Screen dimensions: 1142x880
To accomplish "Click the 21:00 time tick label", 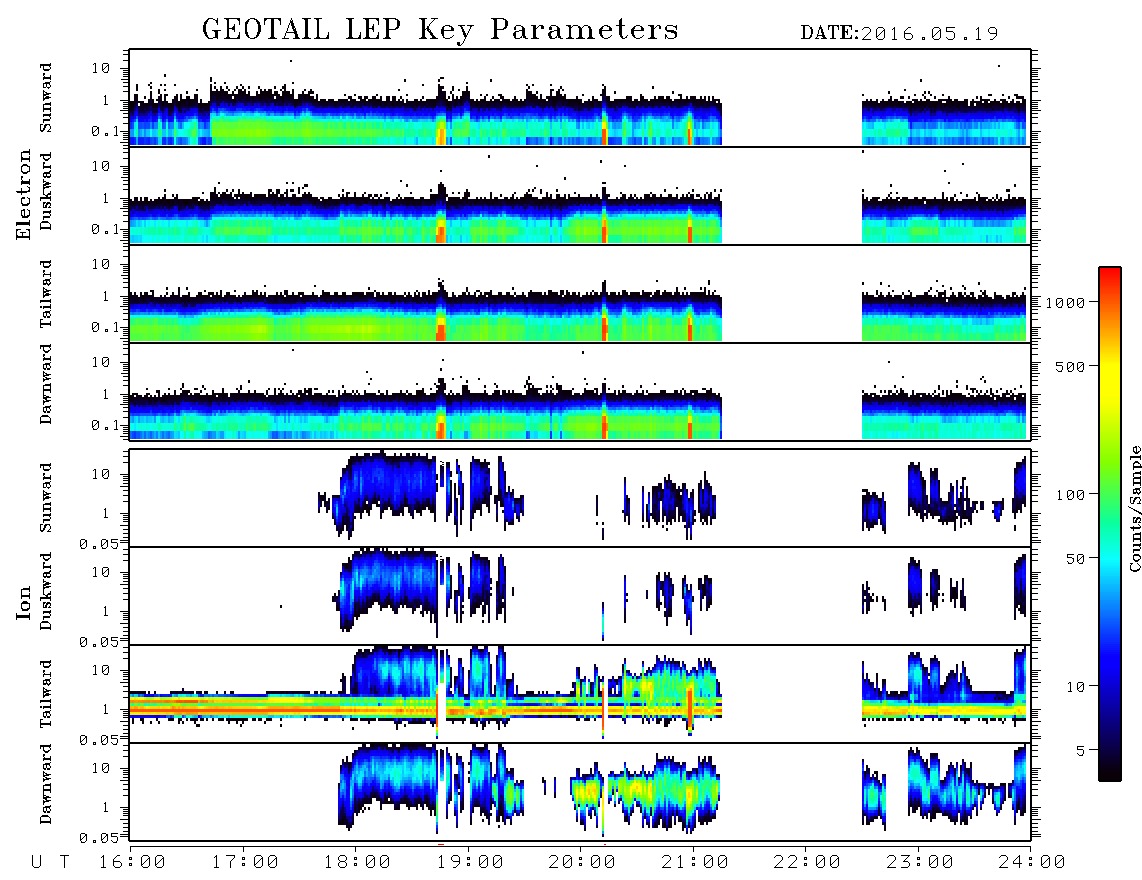I will (695, 863).
